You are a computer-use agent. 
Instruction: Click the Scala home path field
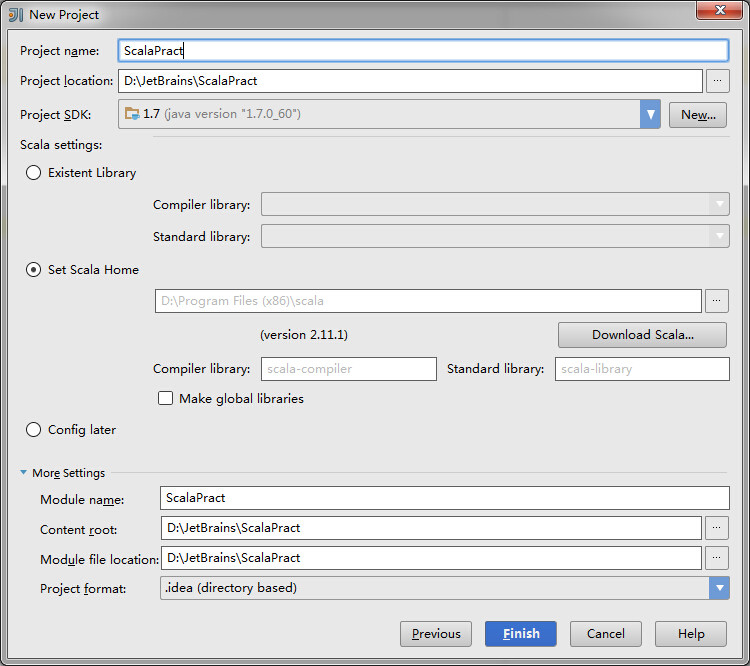pyautogui.click(x=428, y=301)
